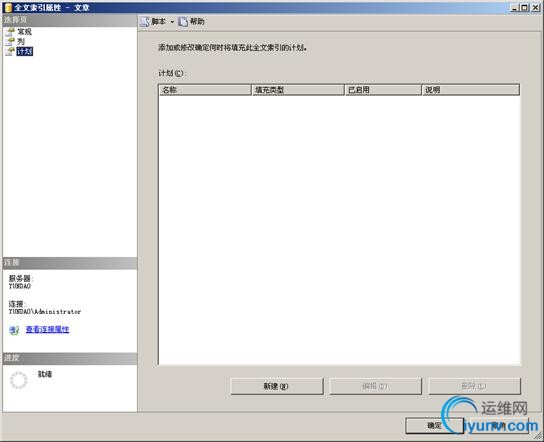Click the 就绪 progress status text

(x=45, y=374)
